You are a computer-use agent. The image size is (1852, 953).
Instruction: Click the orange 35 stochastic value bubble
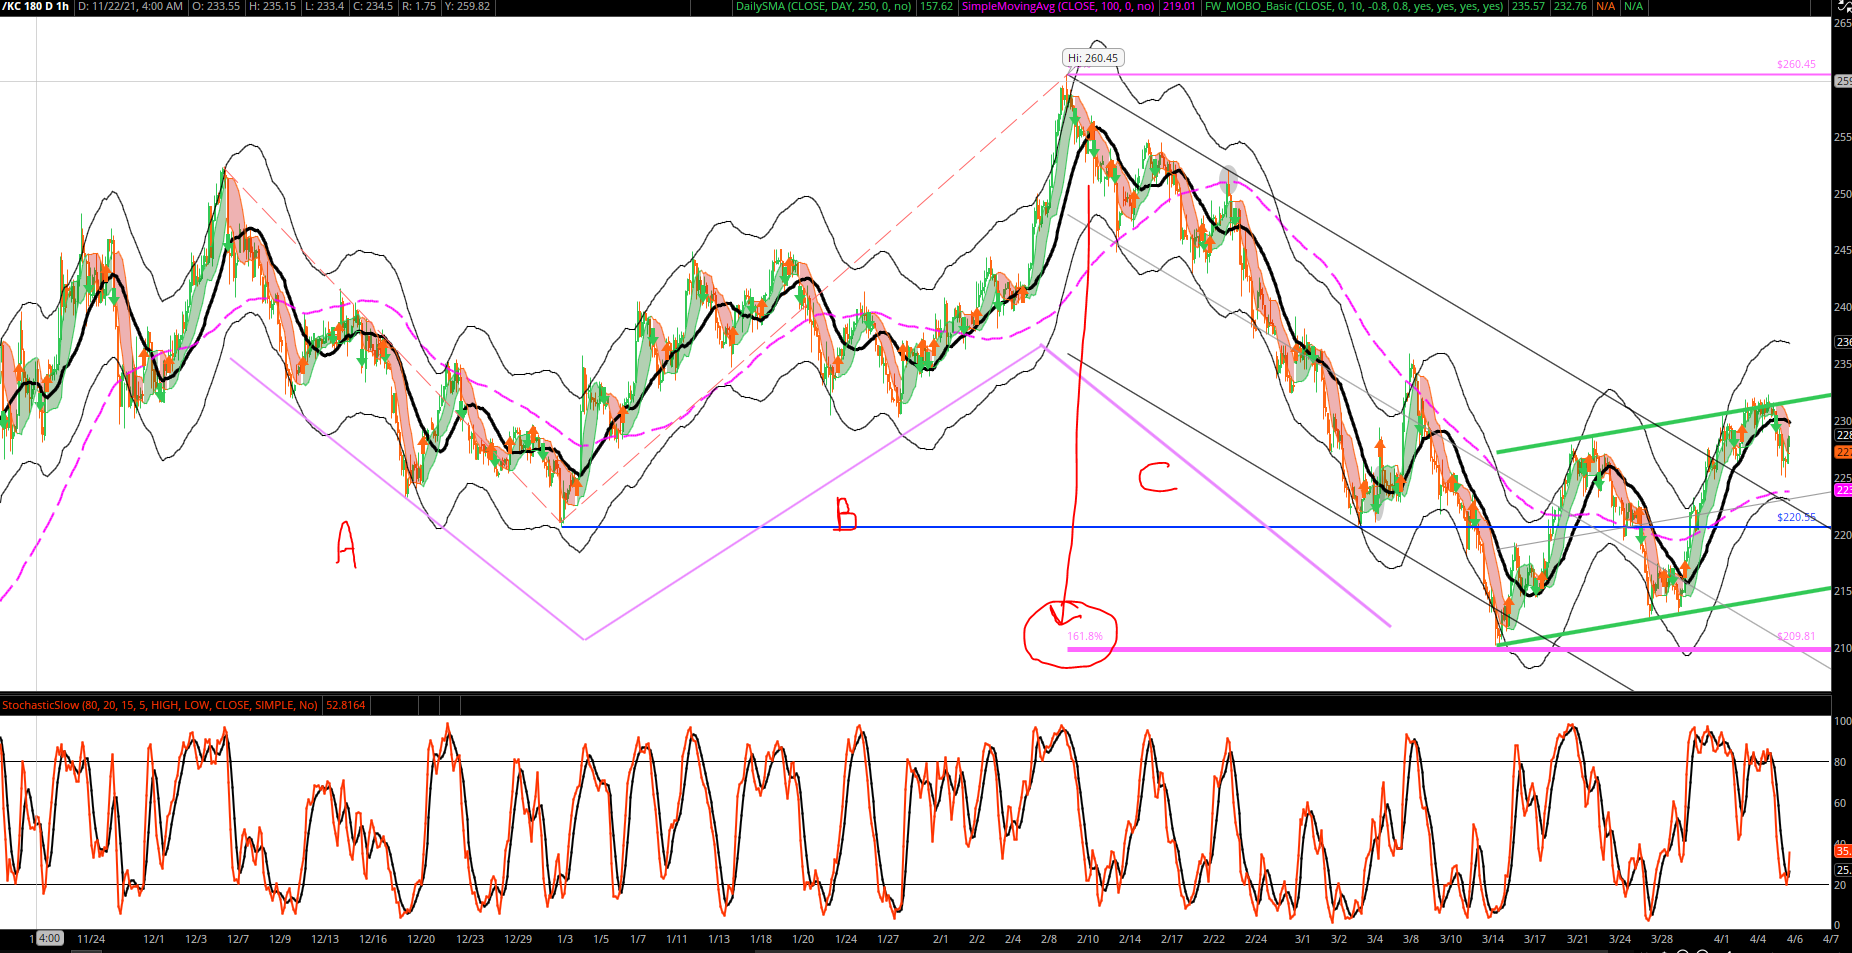tap(1843, 851)
